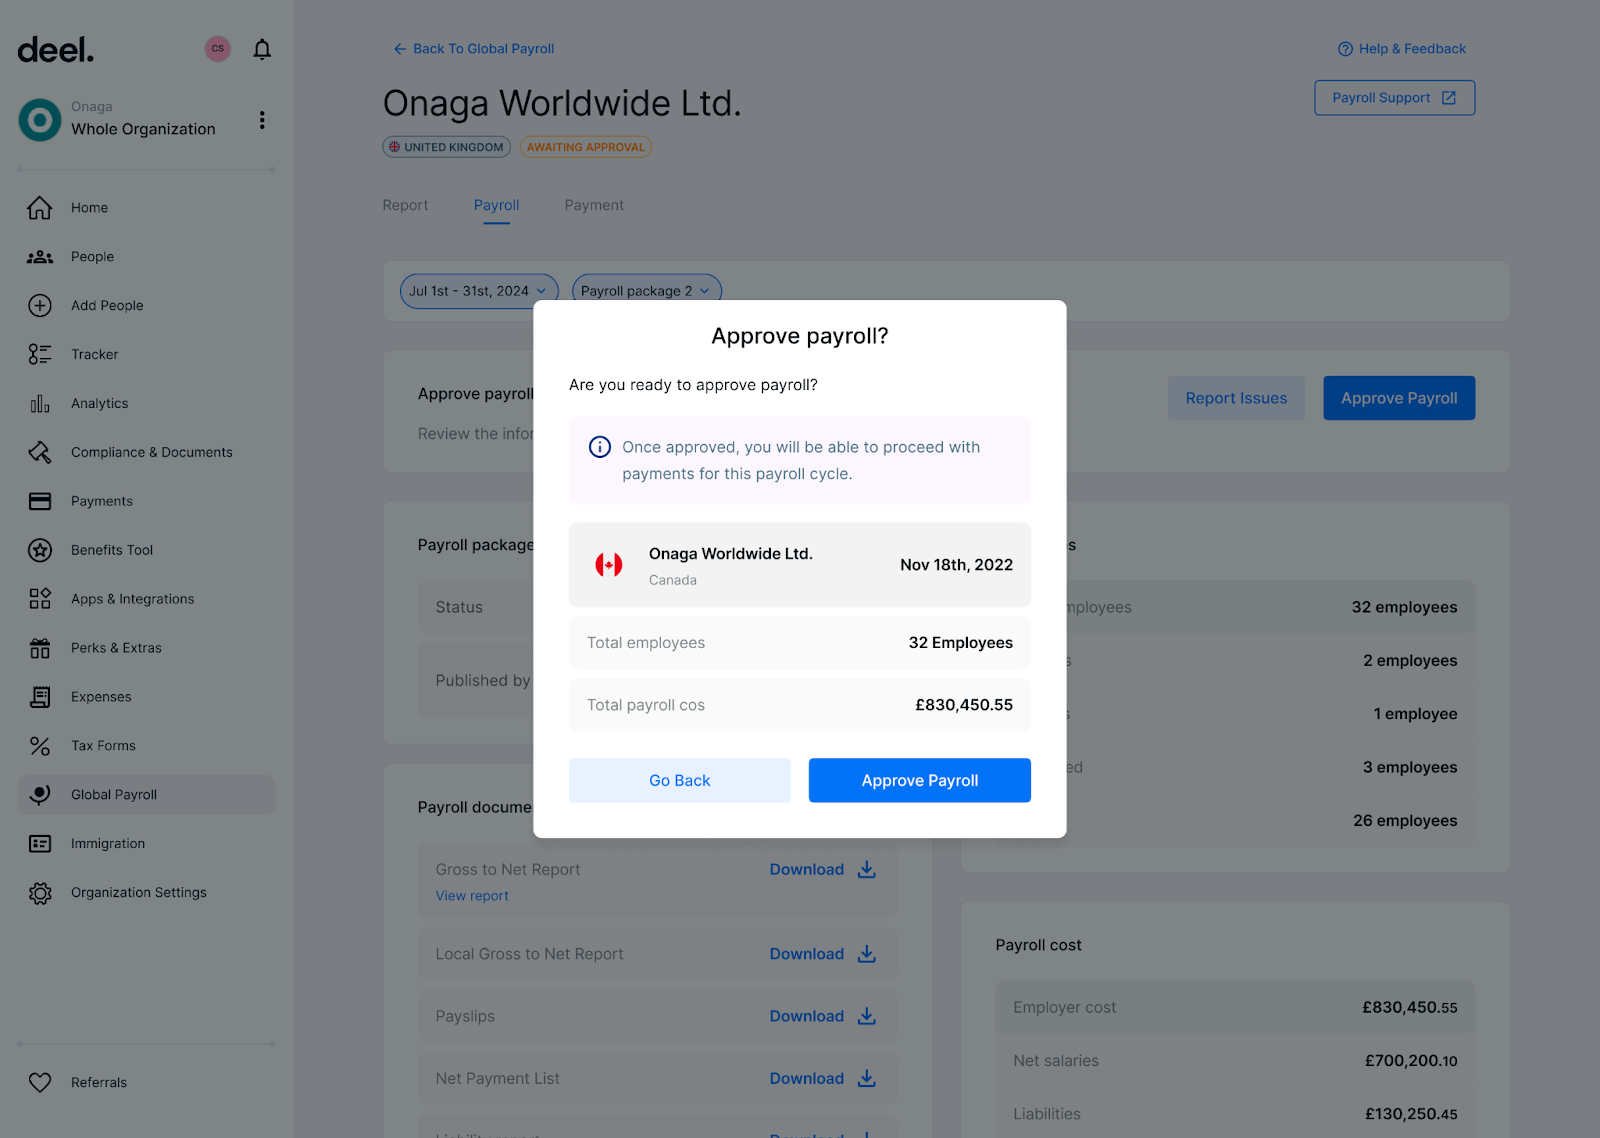
Task: Click the Tax Forms percent icon
Action: (x=40, y=747)
